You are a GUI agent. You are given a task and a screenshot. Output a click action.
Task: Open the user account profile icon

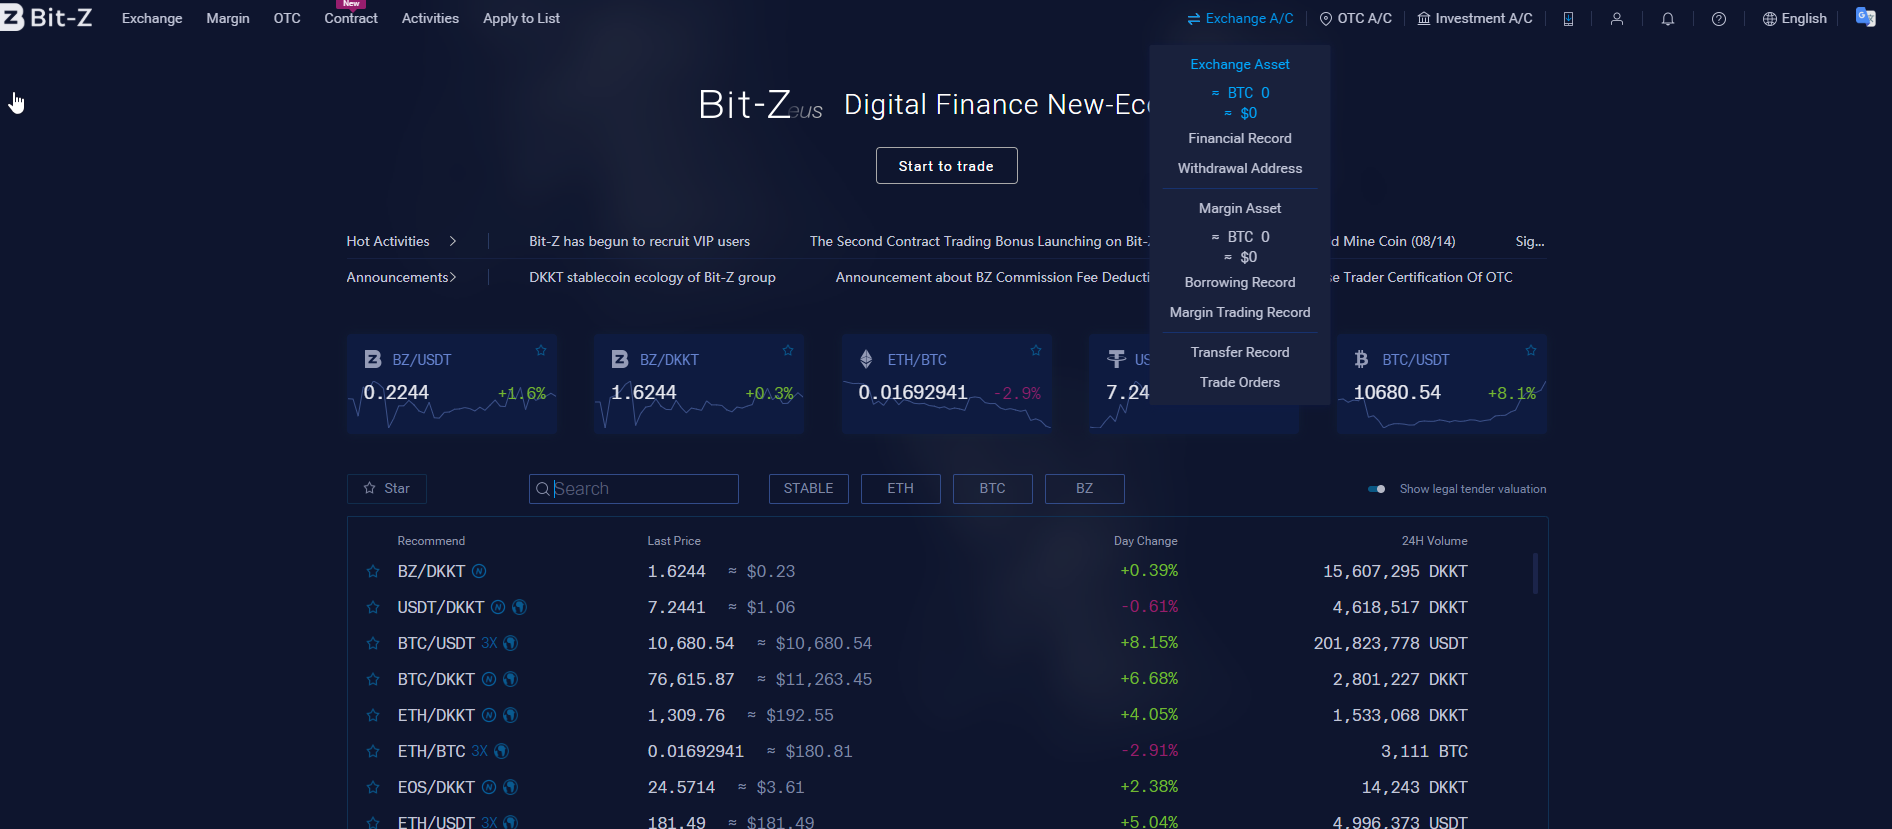[1617, 19]
